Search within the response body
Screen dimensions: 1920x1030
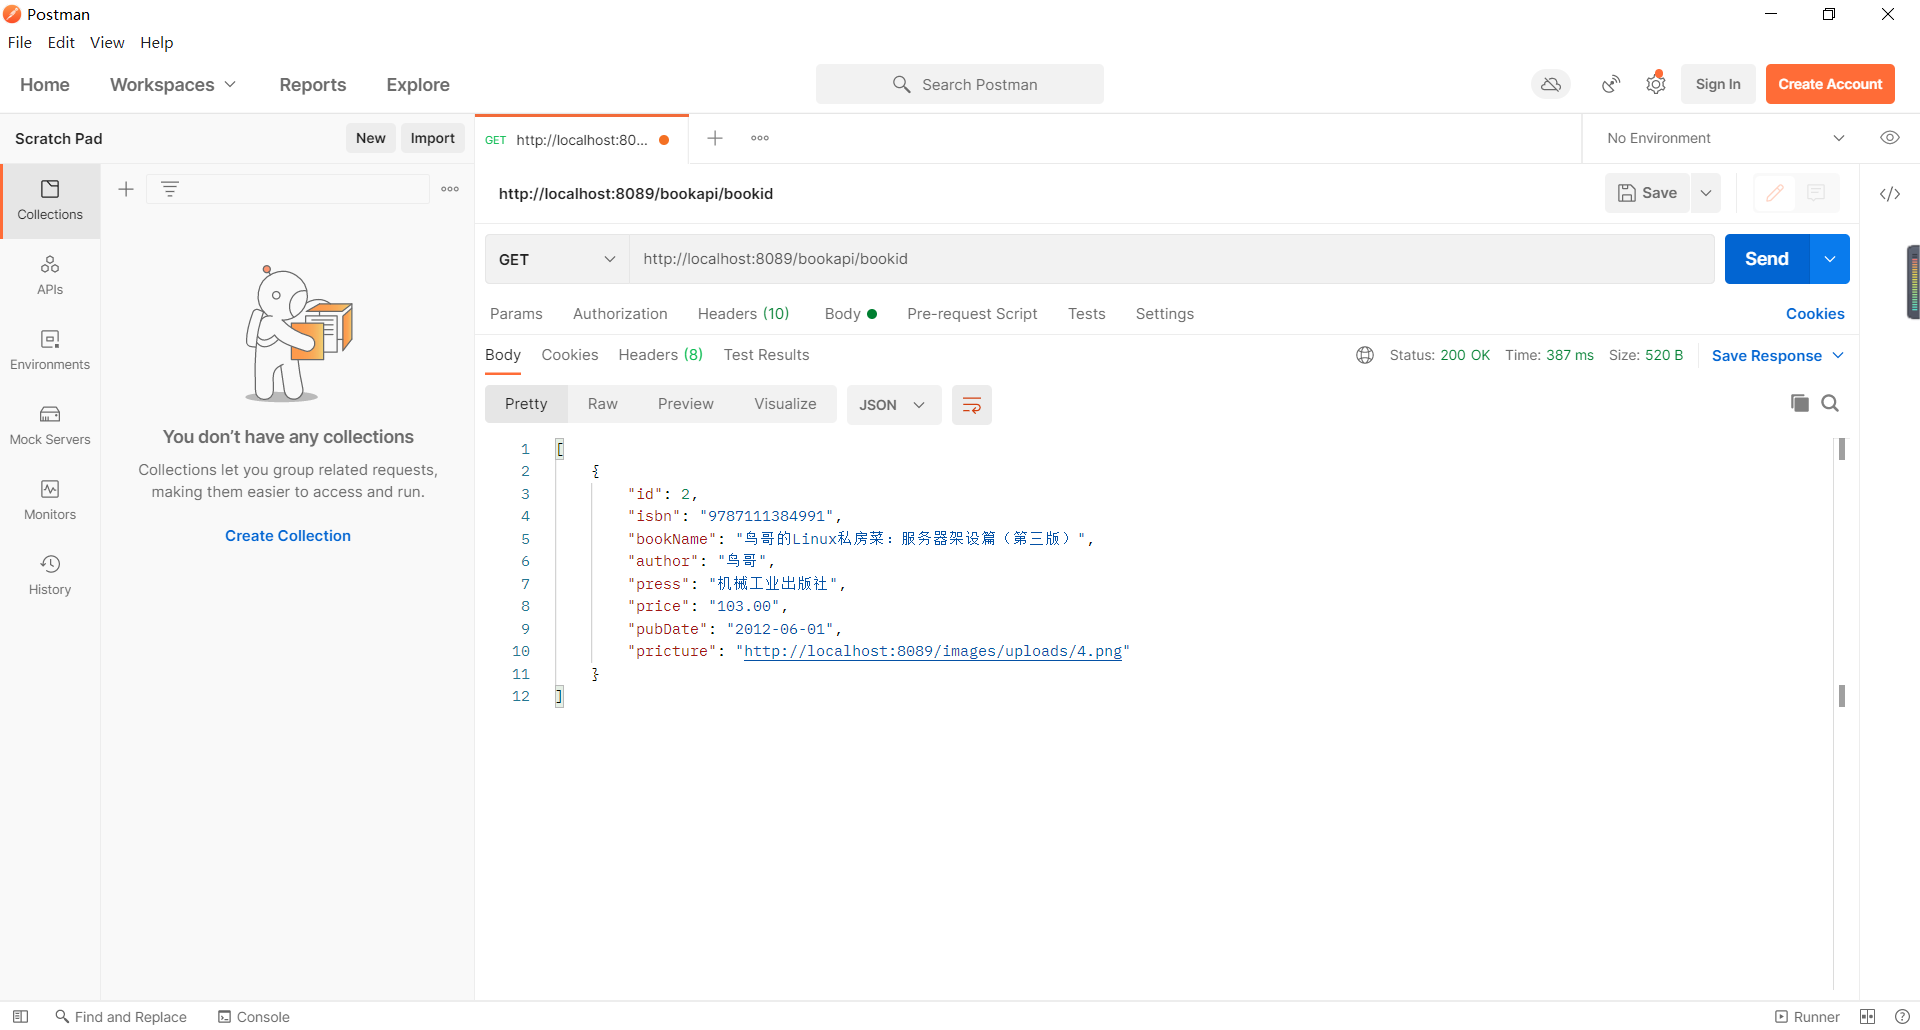[1830, 403]
